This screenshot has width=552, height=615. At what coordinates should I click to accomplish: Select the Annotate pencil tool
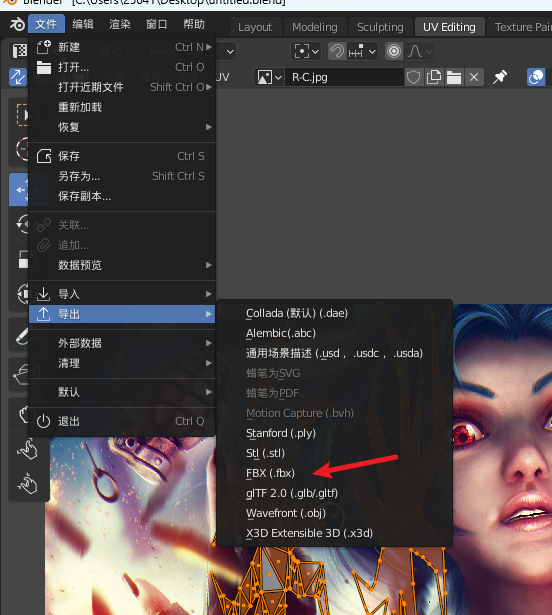tap(20, 336)
